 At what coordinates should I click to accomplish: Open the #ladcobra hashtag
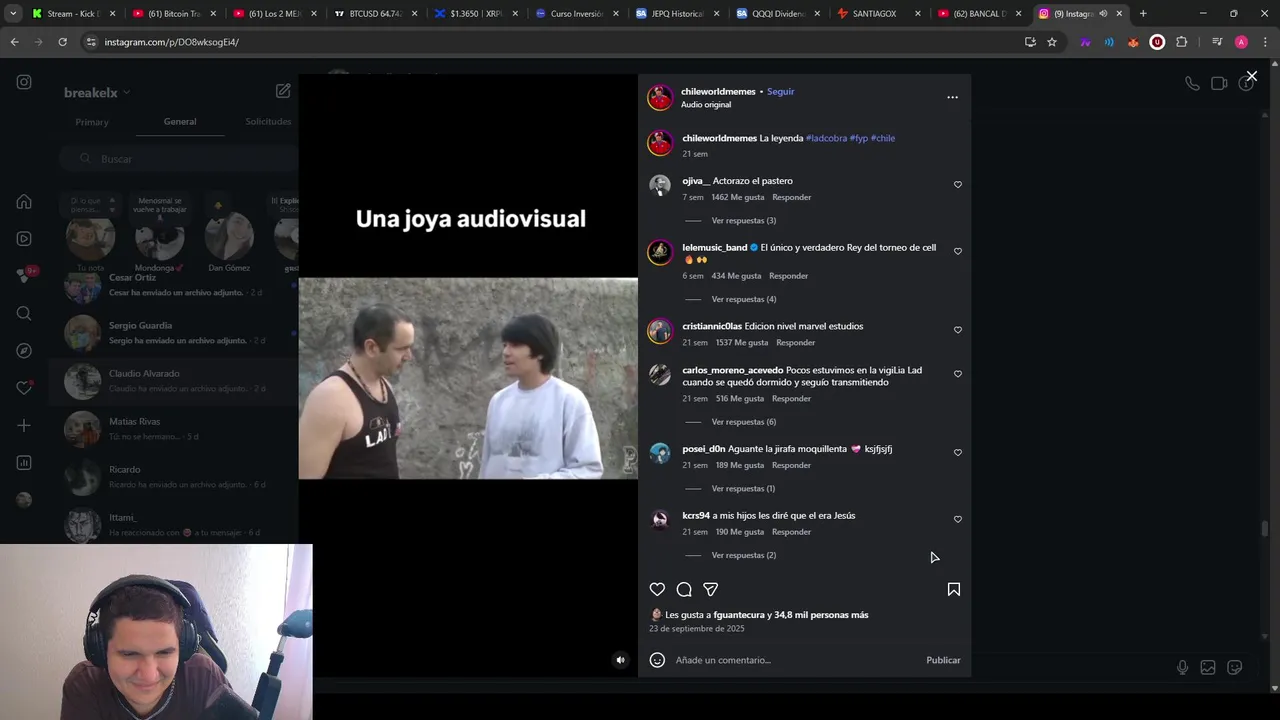pos(826,138)
